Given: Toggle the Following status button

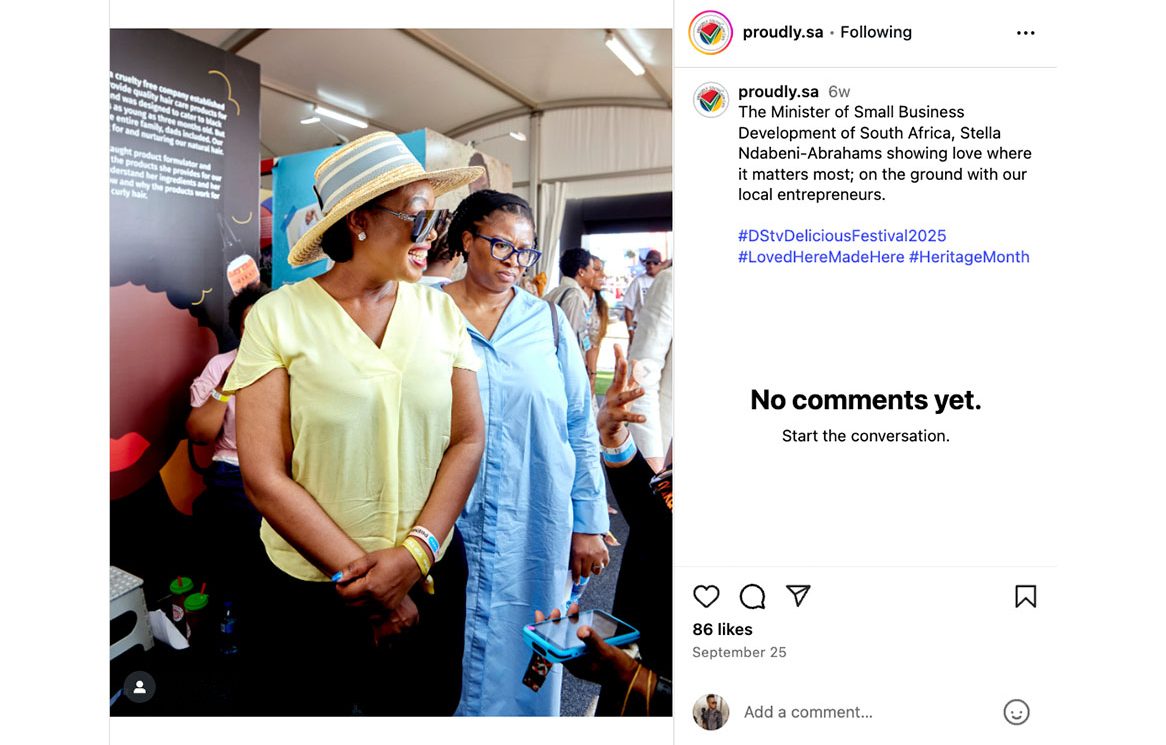Looking at the screenshot, I should pyautogui.click(x=875, y=32).
